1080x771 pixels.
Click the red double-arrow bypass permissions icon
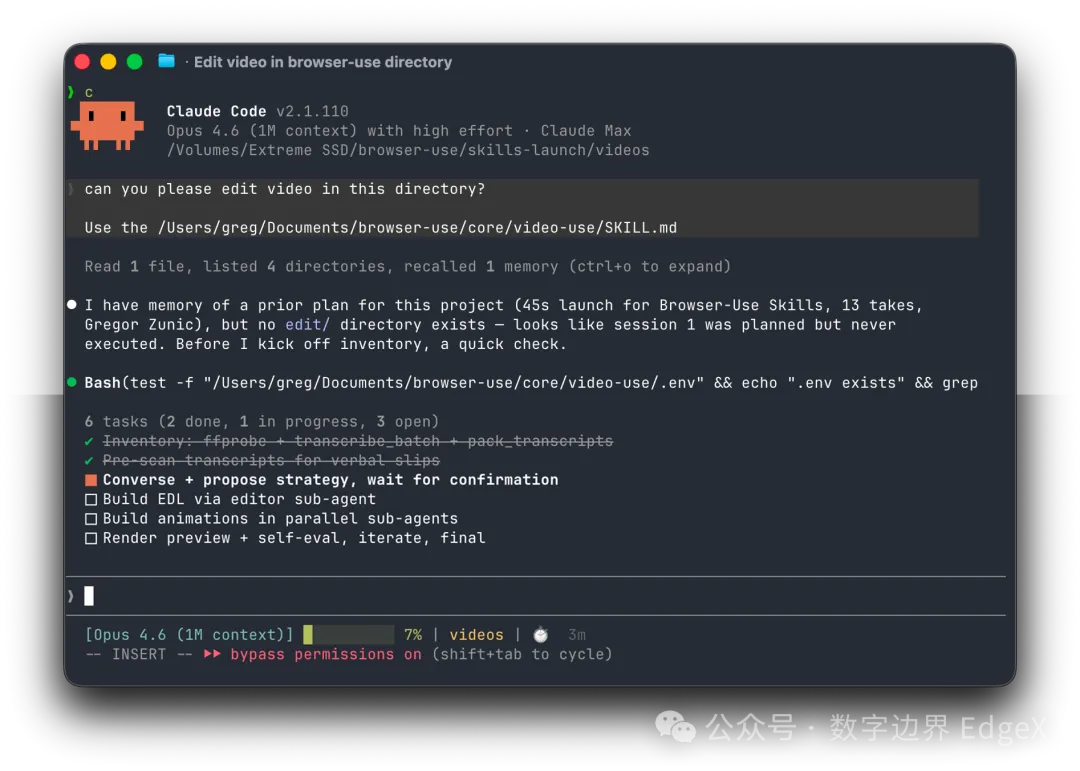(212, 654)
